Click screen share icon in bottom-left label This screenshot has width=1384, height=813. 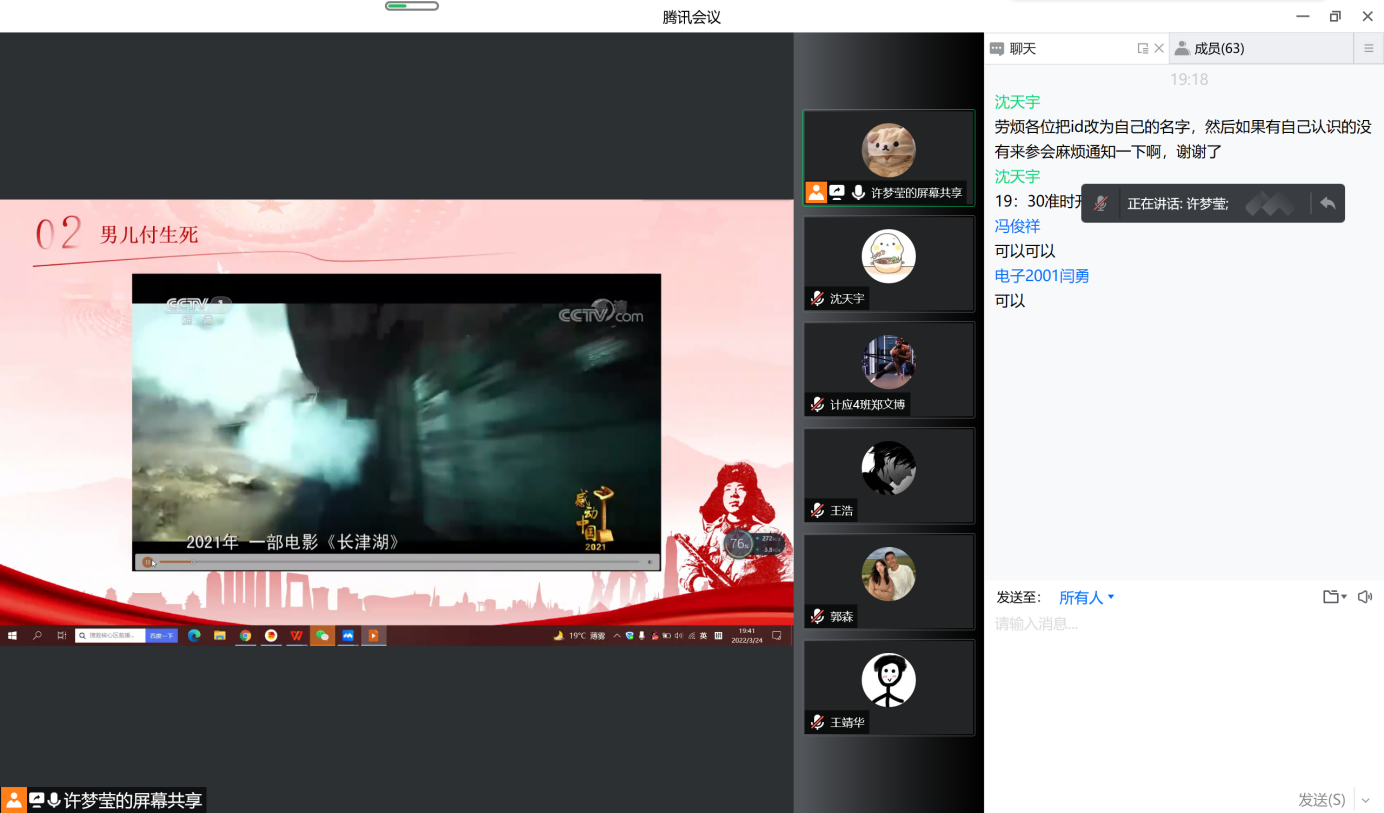[36, 800]
